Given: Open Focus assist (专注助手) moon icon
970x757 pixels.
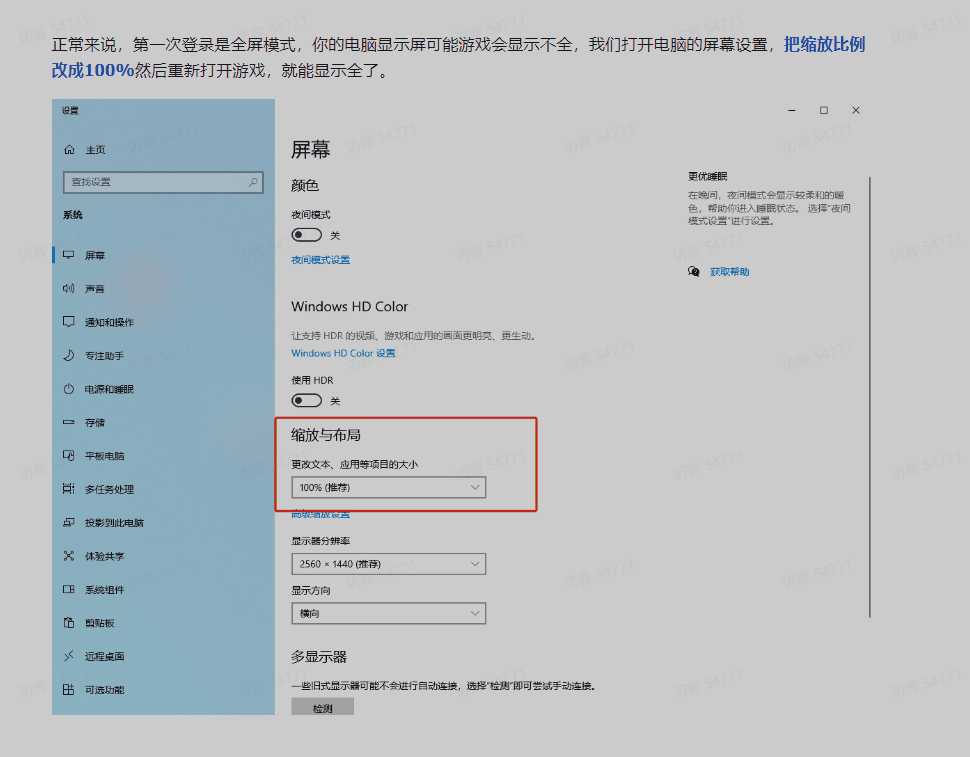Looking at the screenshot, I should (69, 355).
